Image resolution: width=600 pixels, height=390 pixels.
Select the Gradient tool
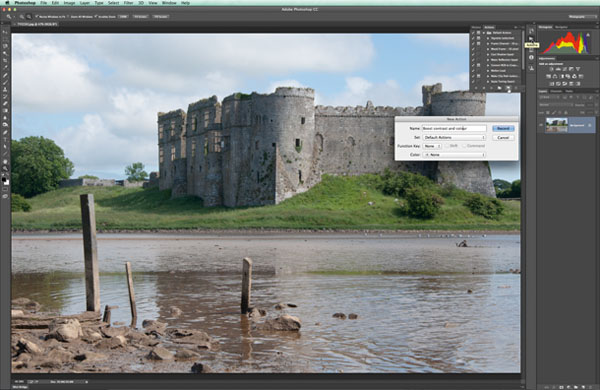pos(5,110)
